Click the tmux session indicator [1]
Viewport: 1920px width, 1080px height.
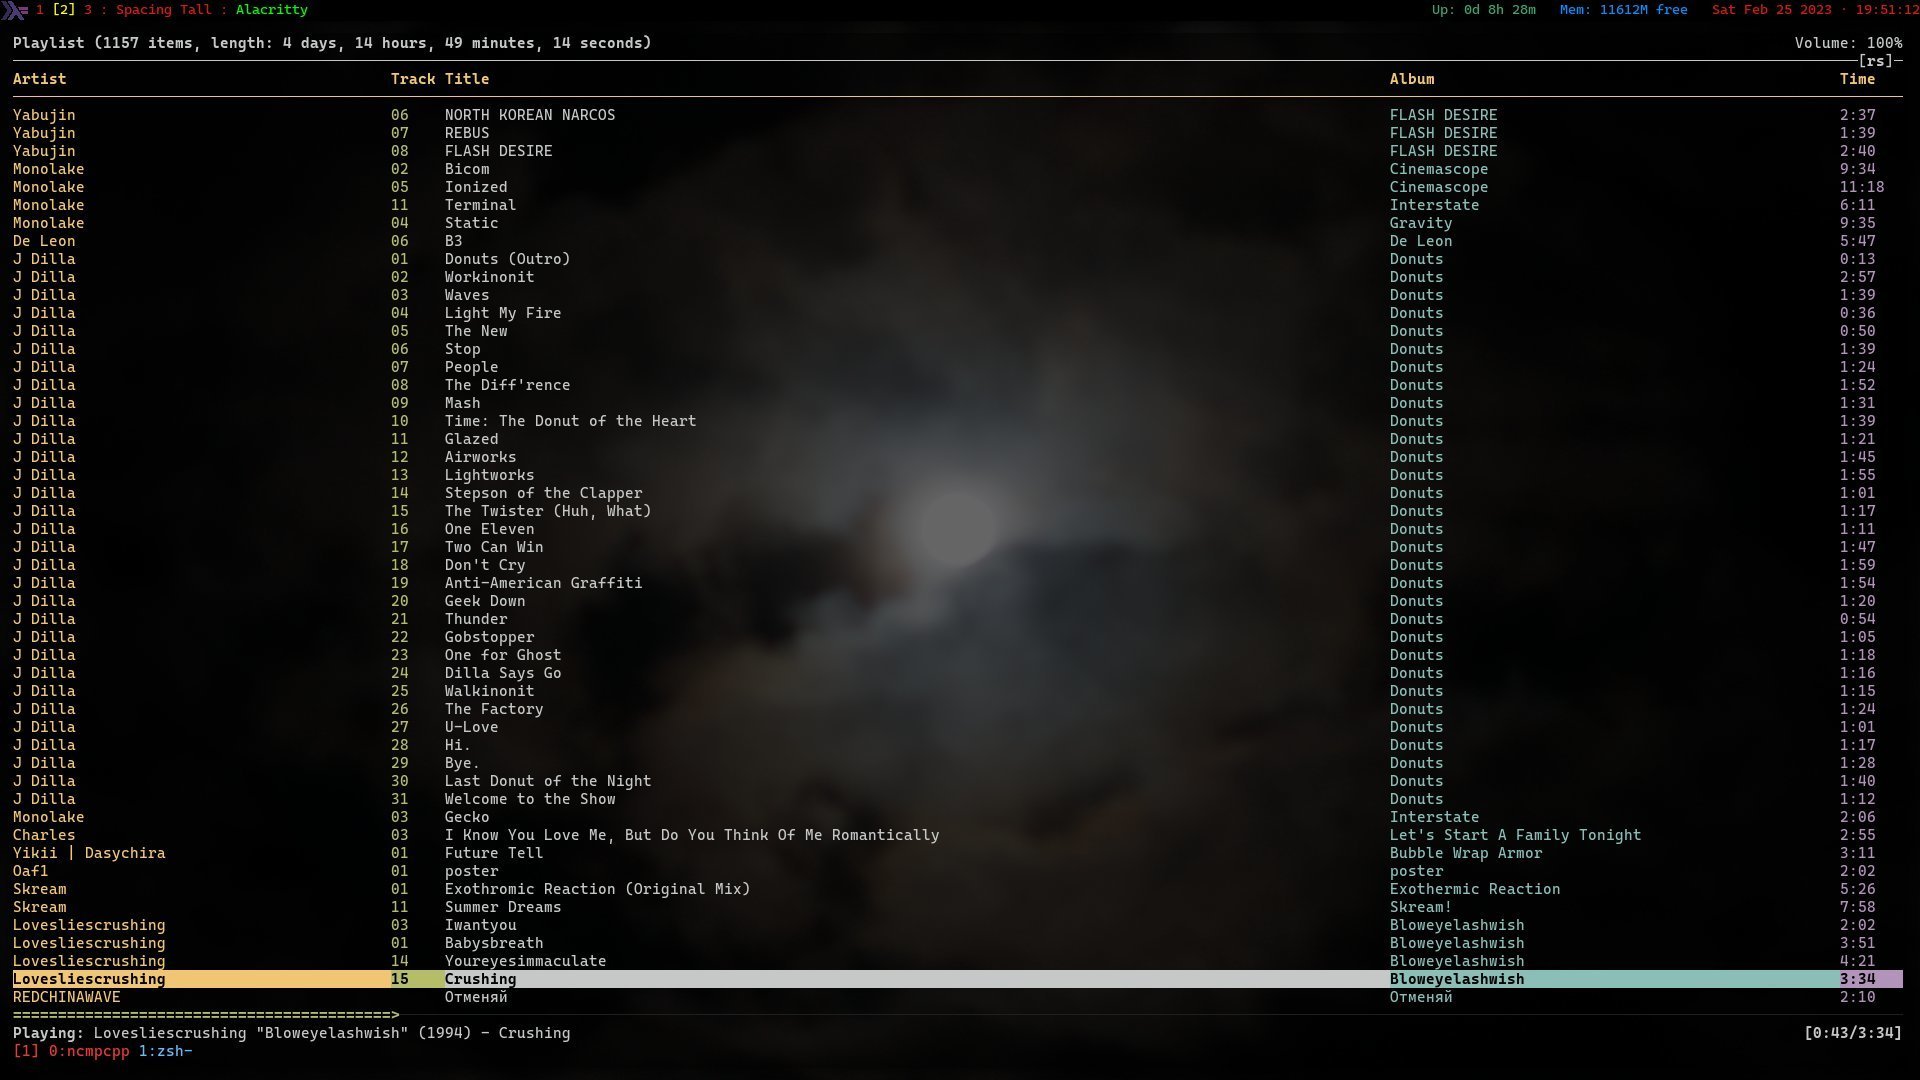click(26, 1051)
